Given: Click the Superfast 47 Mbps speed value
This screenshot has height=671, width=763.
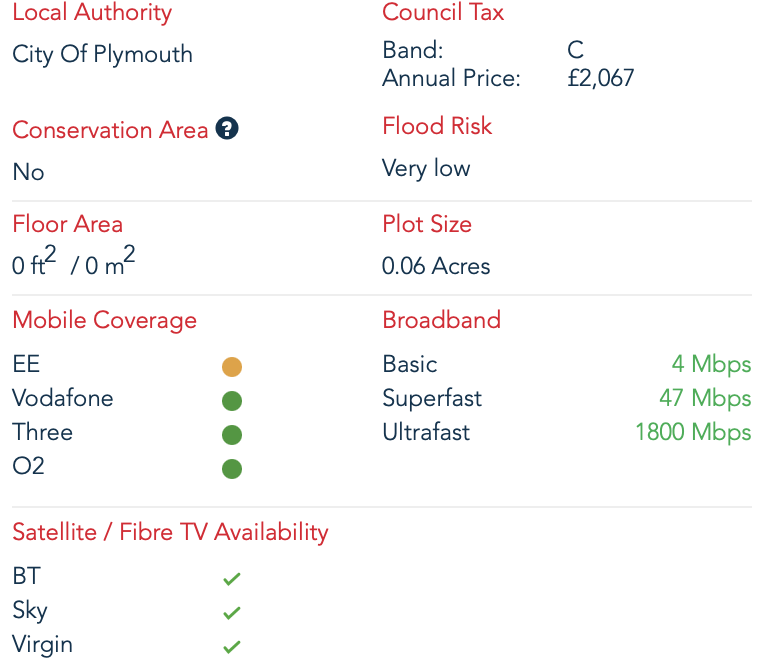Looking at the screenshot, I should tap(704, 398).
